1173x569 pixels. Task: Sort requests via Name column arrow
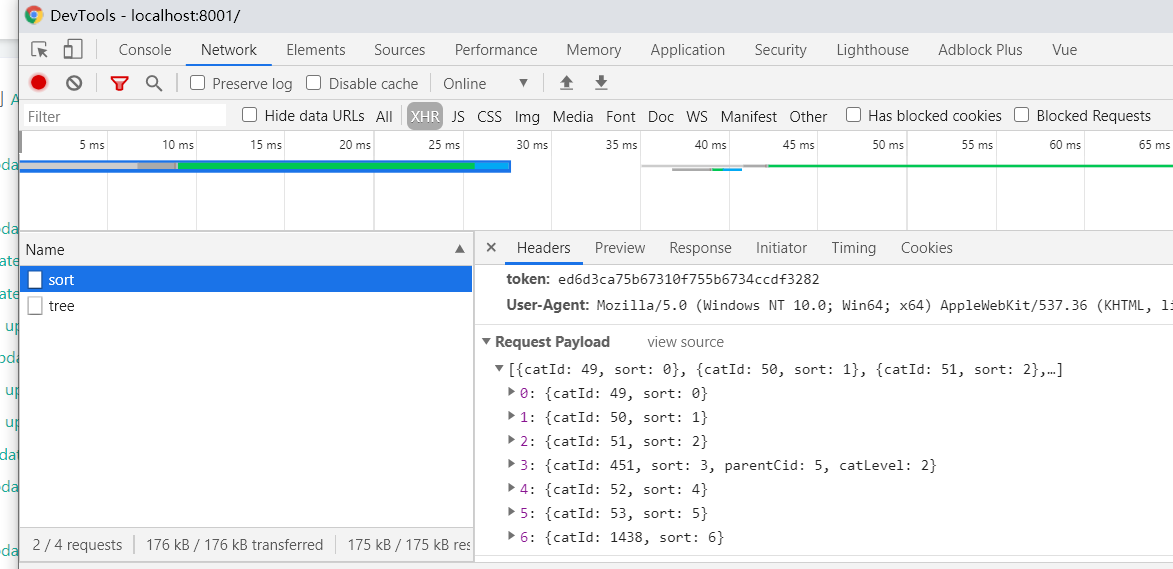click(460, 249)
